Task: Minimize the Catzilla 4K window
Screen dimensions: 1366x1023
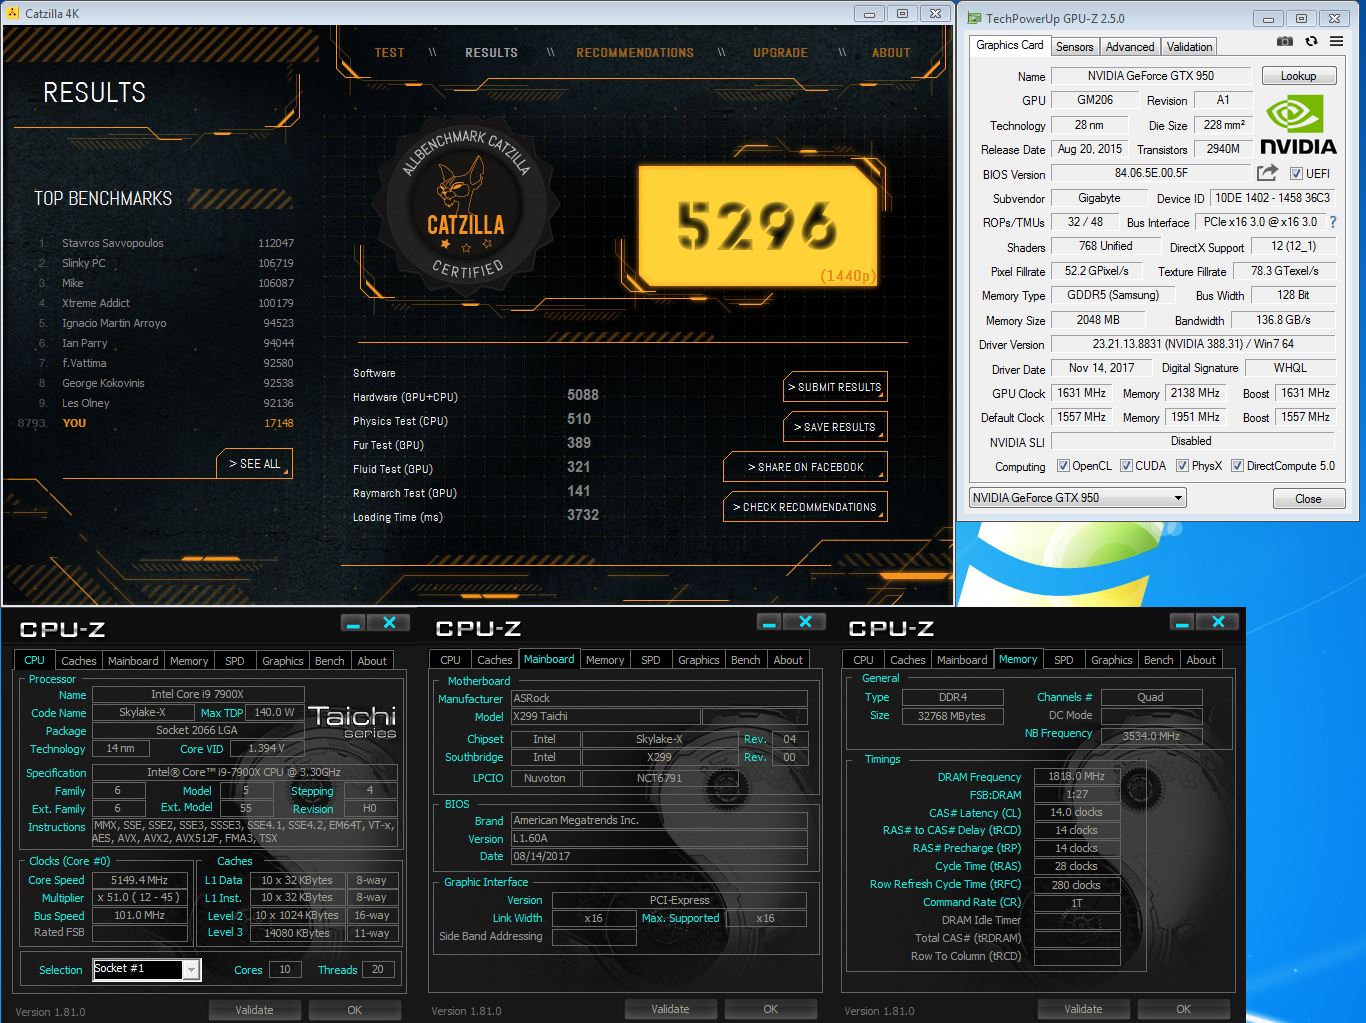Action: point(869,13)
